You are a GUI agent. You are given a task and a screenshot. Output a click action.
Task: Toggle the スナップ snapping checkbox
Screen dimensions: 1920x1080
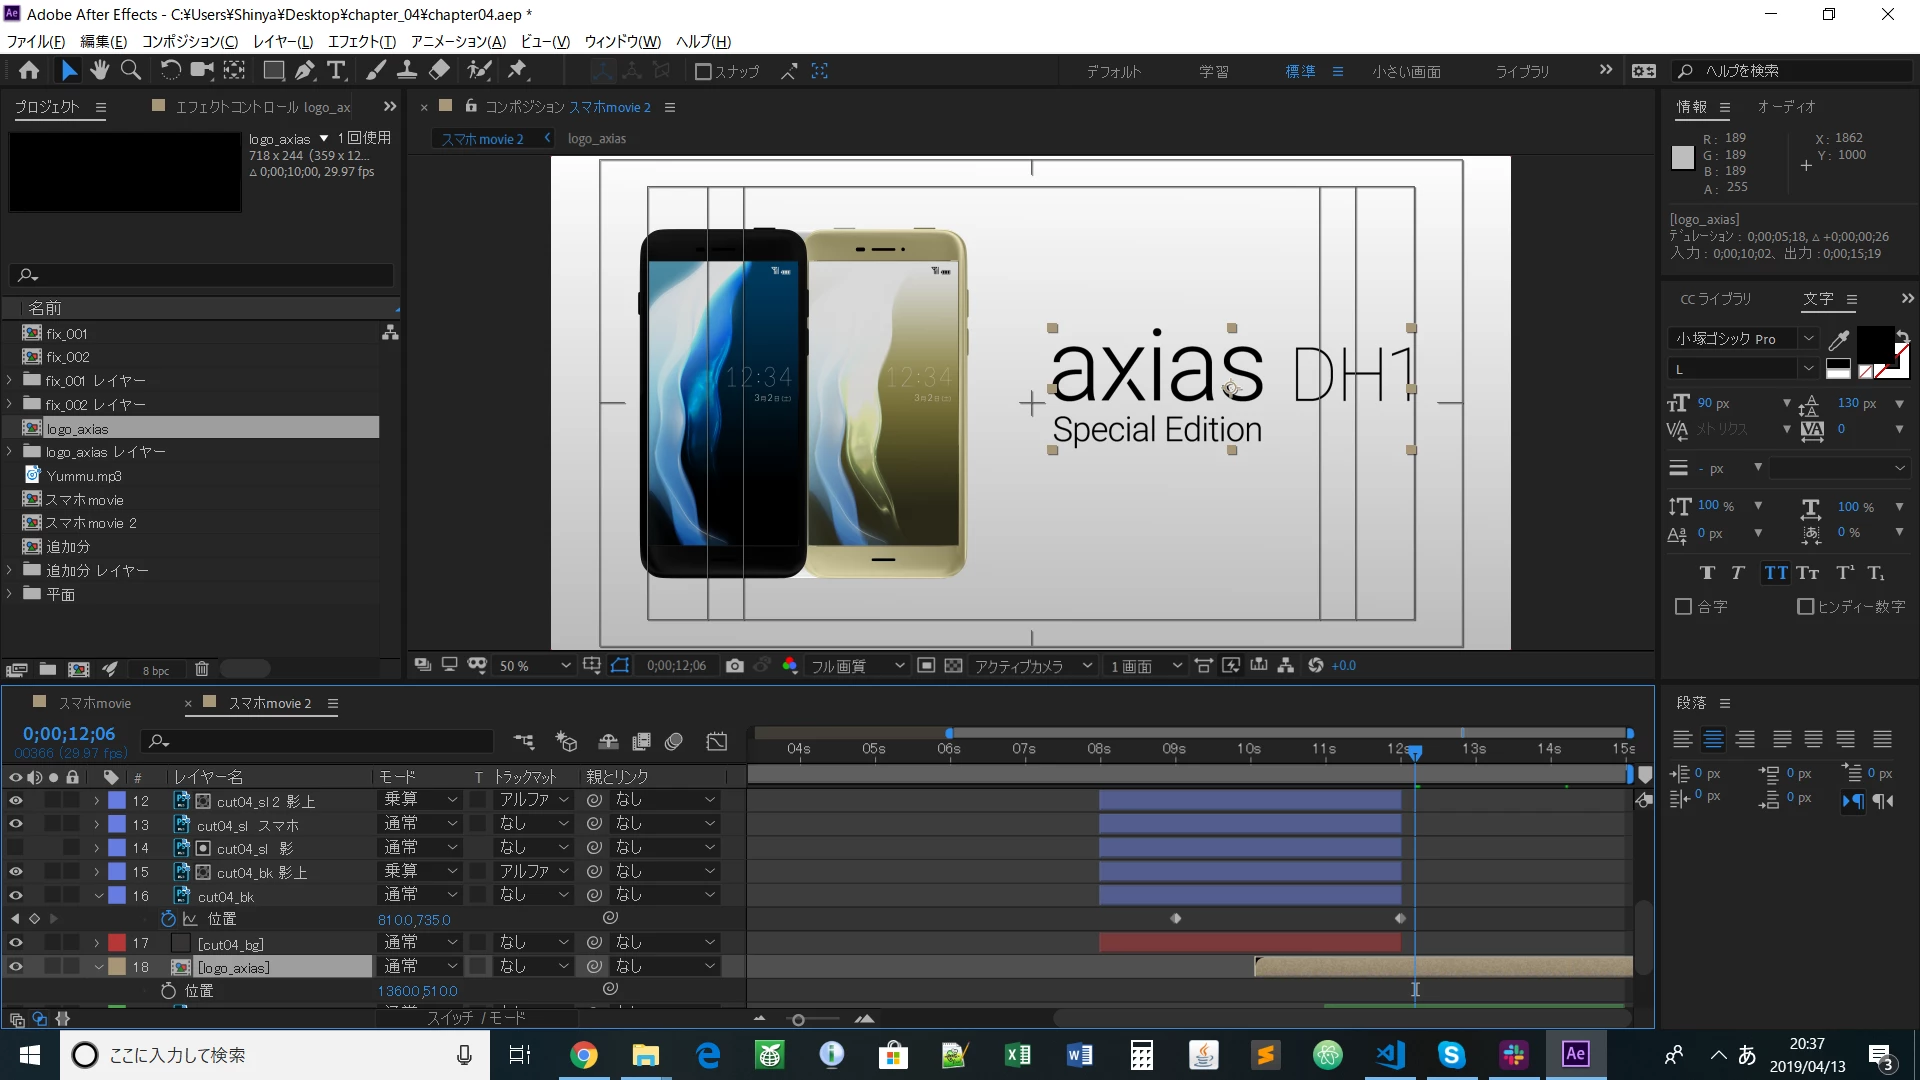(703, 72)
